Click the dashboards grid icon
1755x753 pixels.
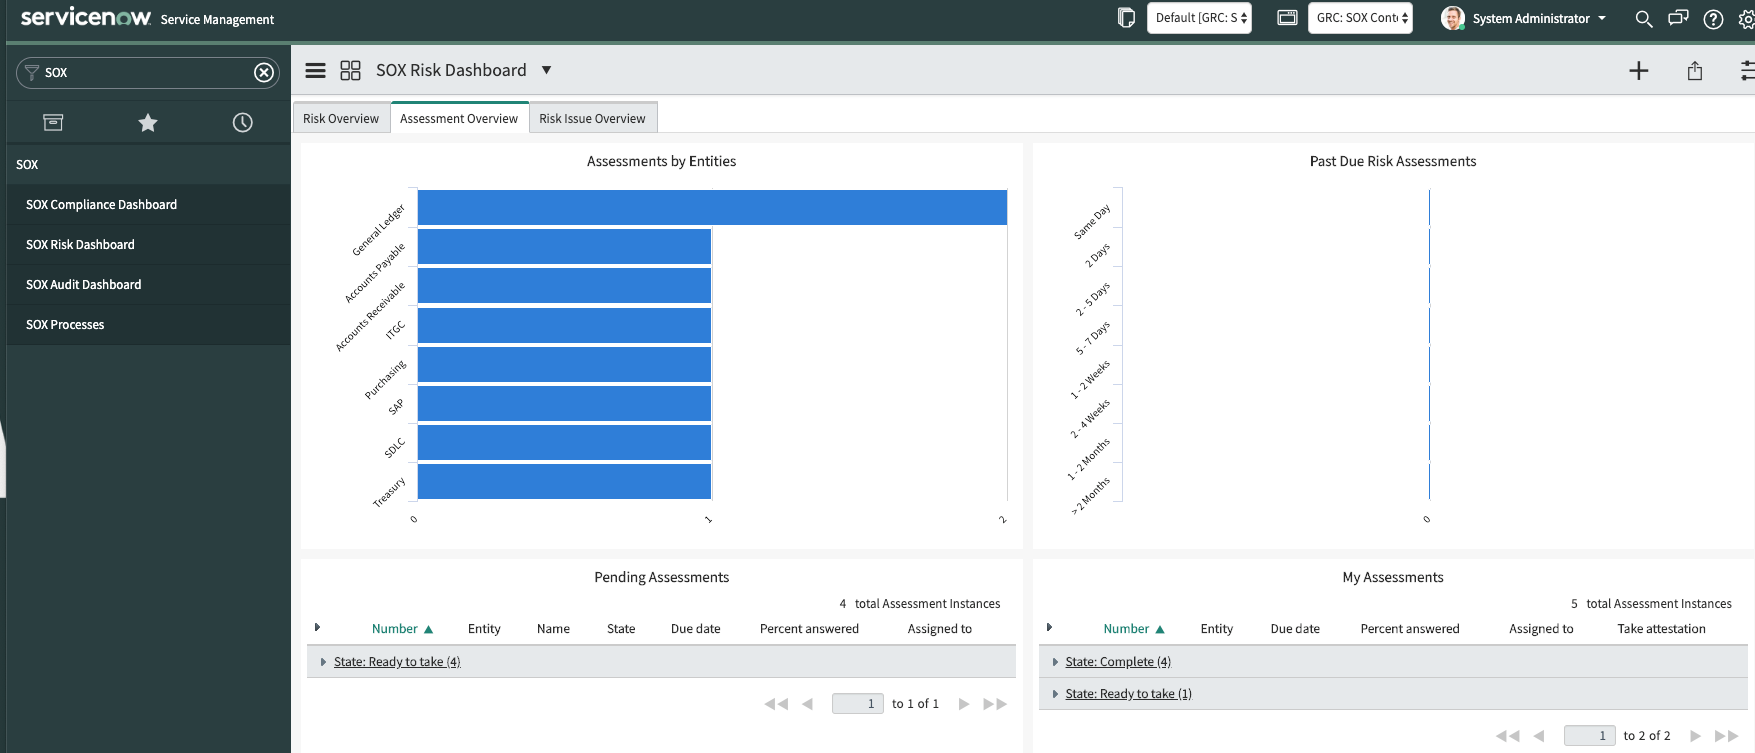[350, 70]
